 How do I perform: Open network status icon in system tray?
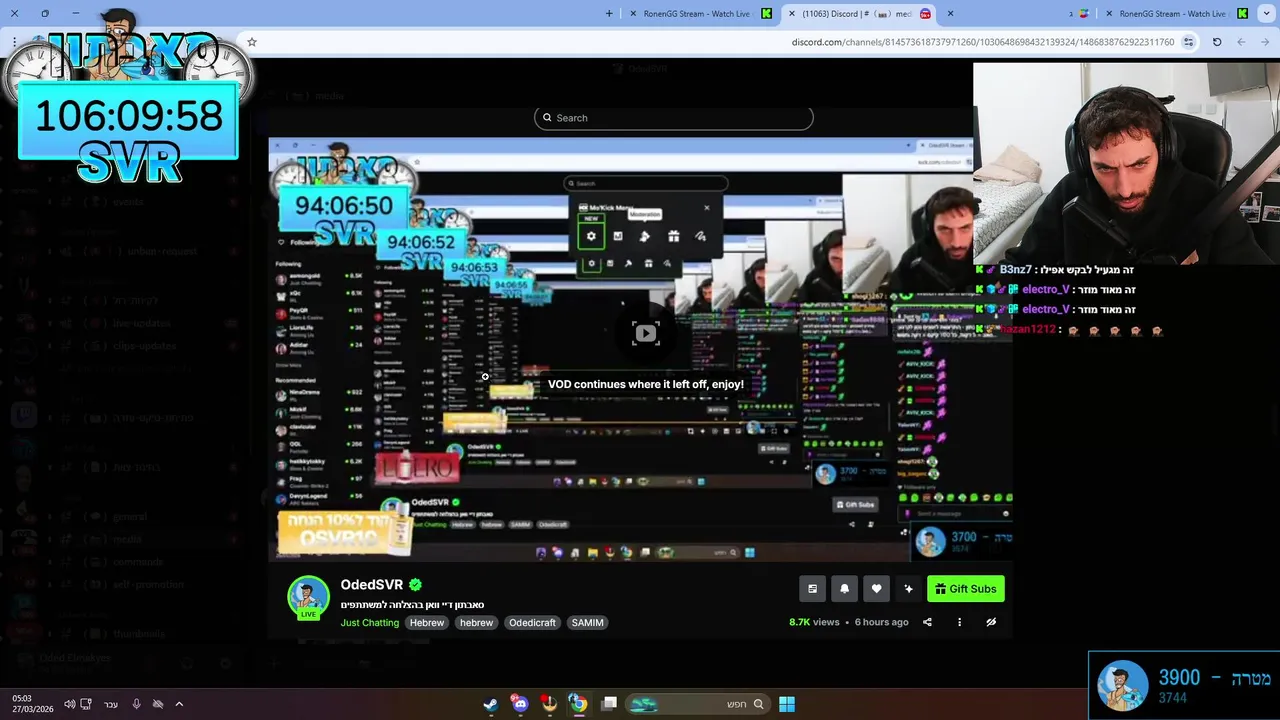point(86,704)
